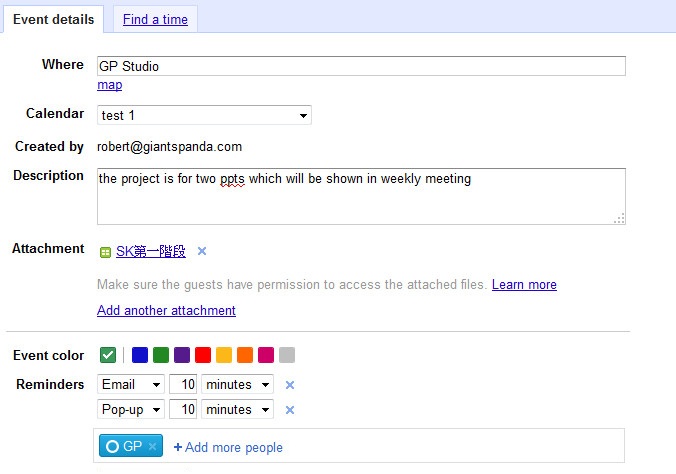Choose the purple event color

point(182,355)
